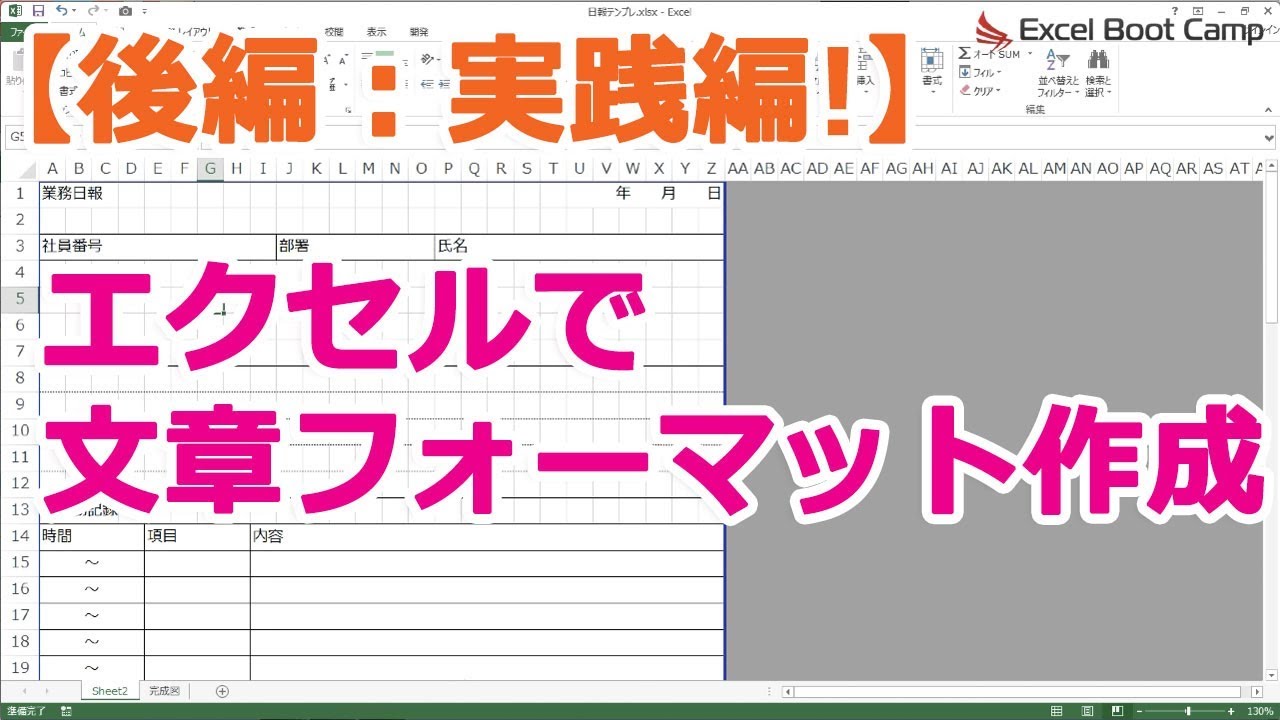Open the フィル fill dropdown

pyautogui.click(x=980, y=72)
